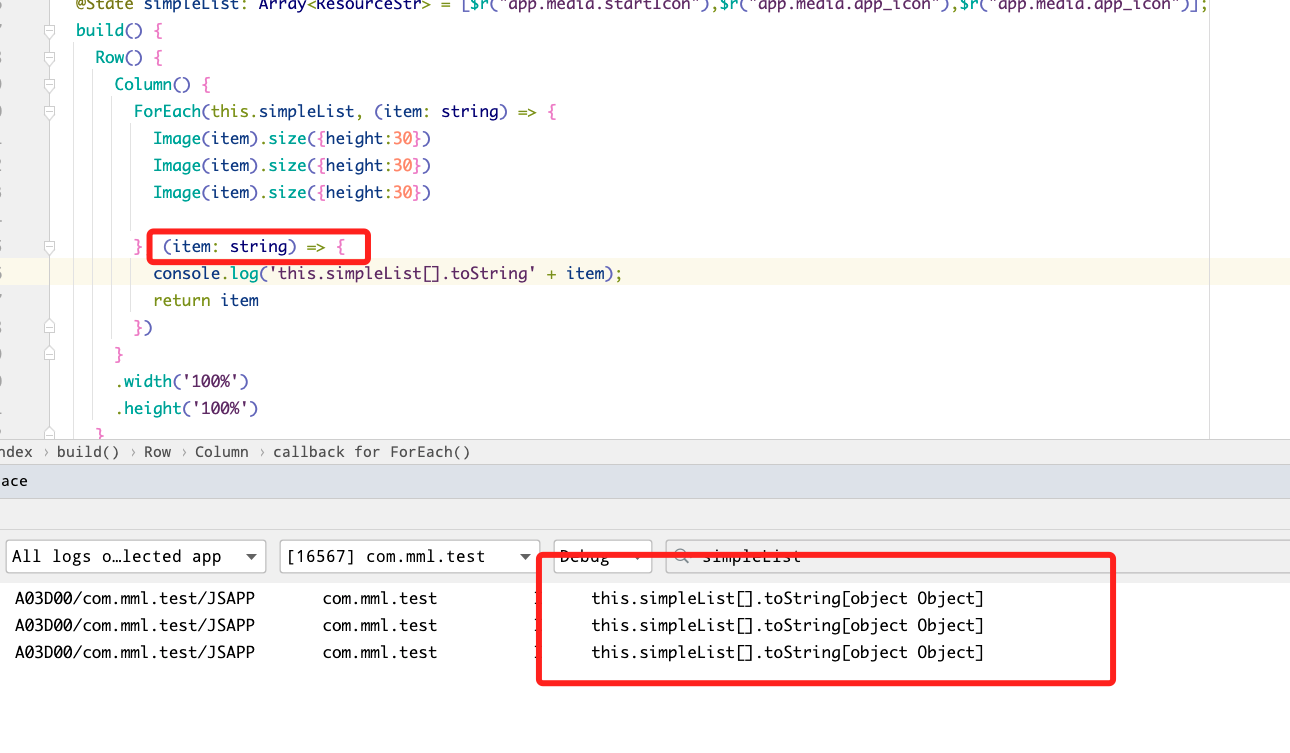This screenshot has width=1290, height=753.
Task: Collapse the Column() block fold marker
Action: click(49, 85)
